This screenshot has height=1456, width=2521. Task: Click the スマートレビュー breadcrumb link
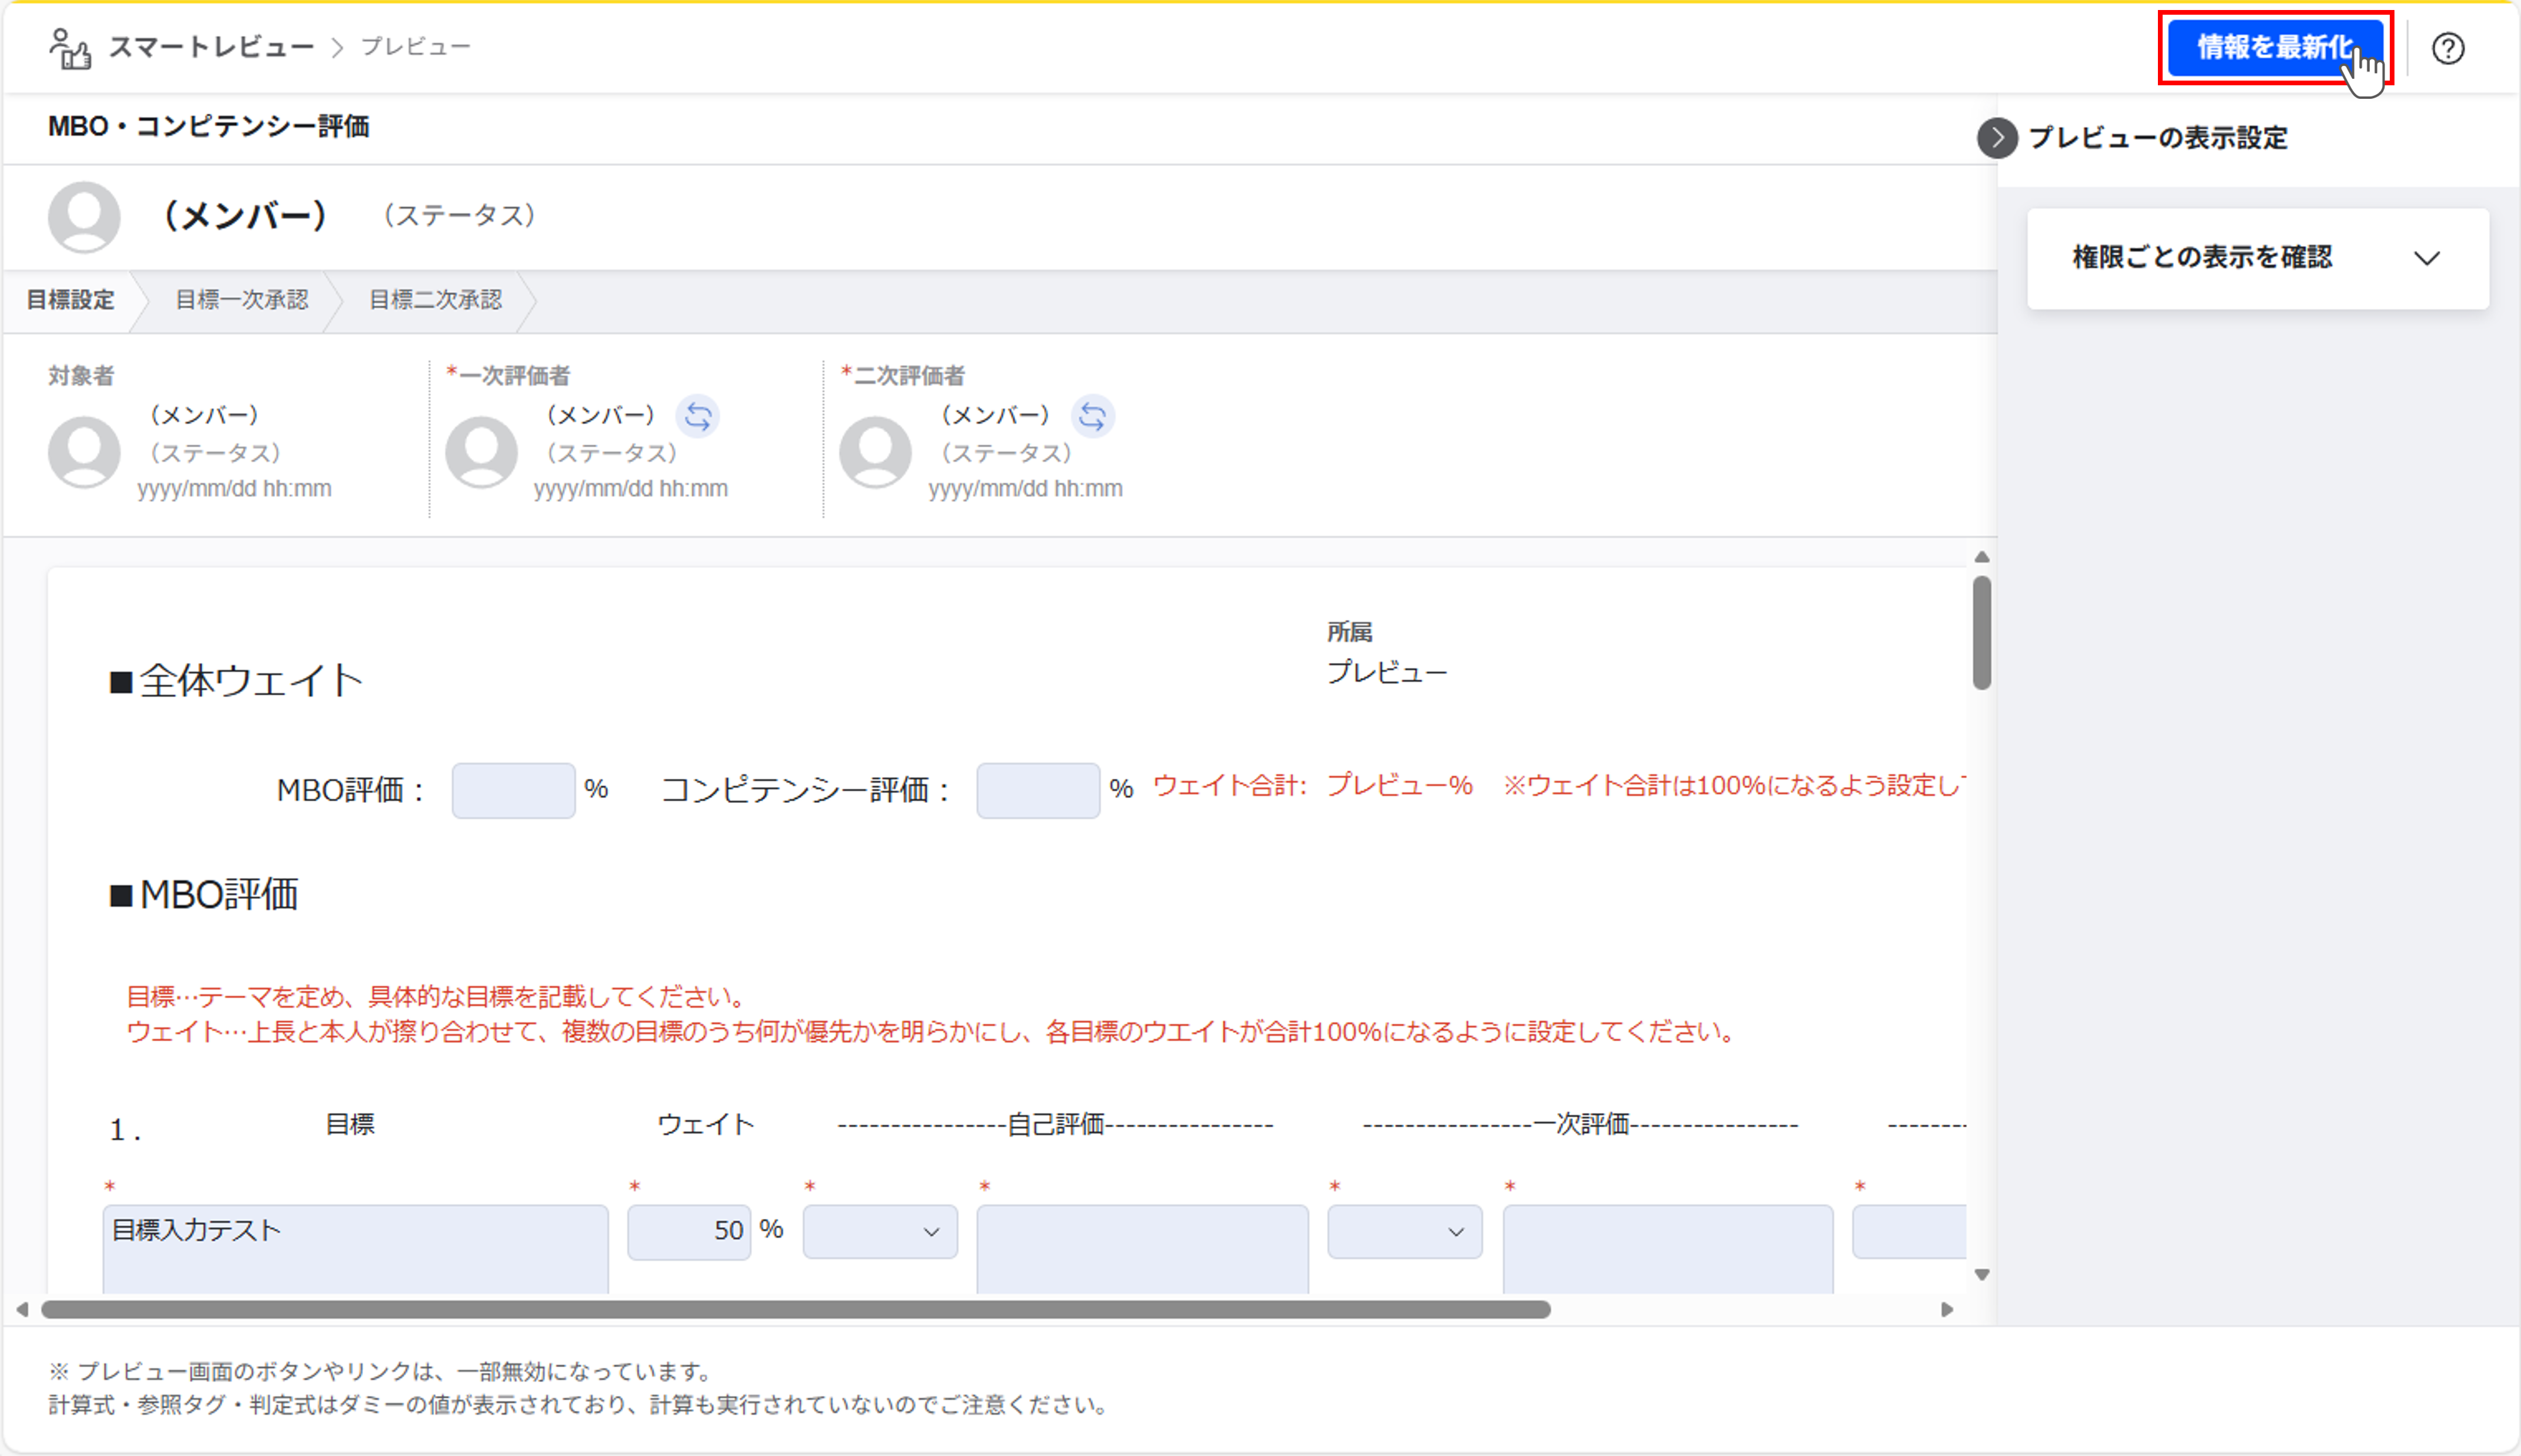(x=211, y=47)
